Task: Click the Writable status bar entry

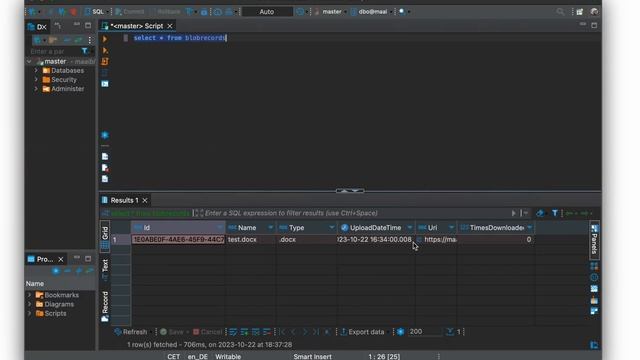Action: (x=228, y=356)
